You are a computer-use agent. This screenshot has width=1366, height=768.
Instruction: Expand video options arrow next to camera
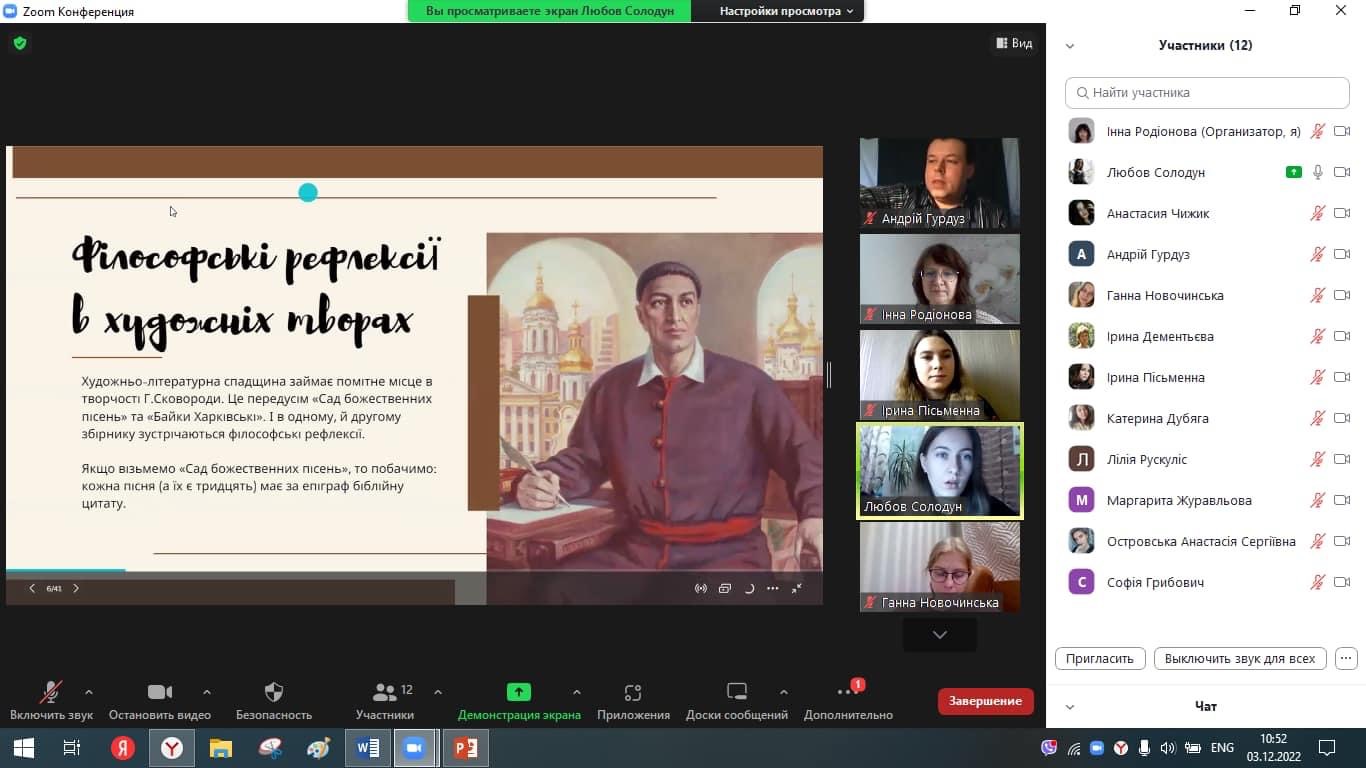pos(207,692)
